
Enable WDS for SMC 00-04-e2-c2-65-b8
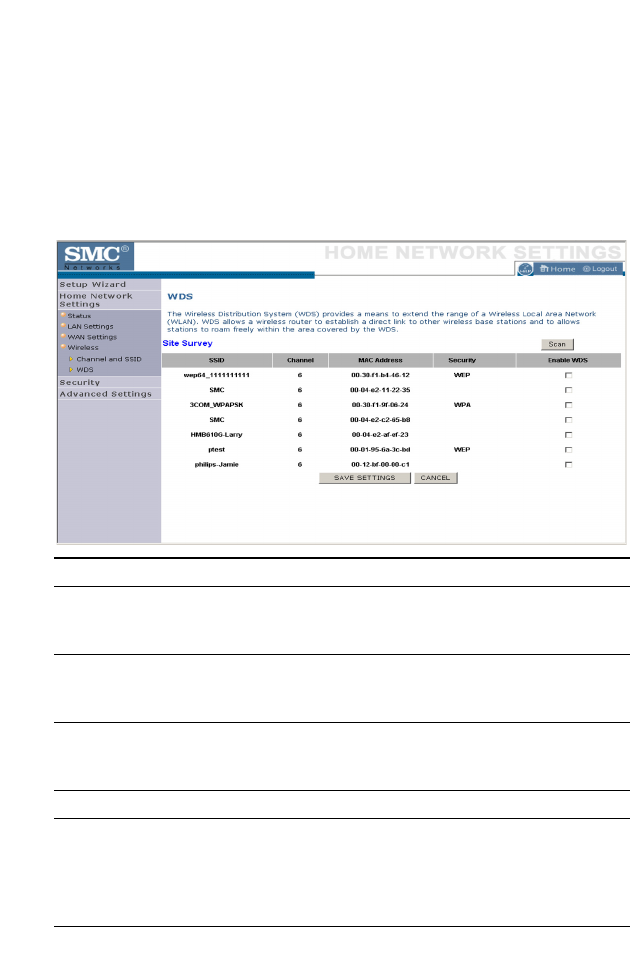pos(568,420)
